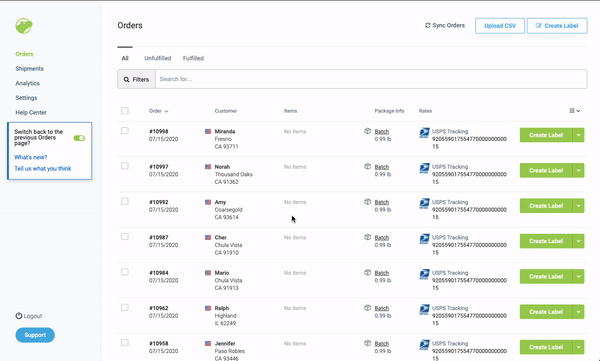Toggle the previous Orders page switch

click(x=79, y=138)
